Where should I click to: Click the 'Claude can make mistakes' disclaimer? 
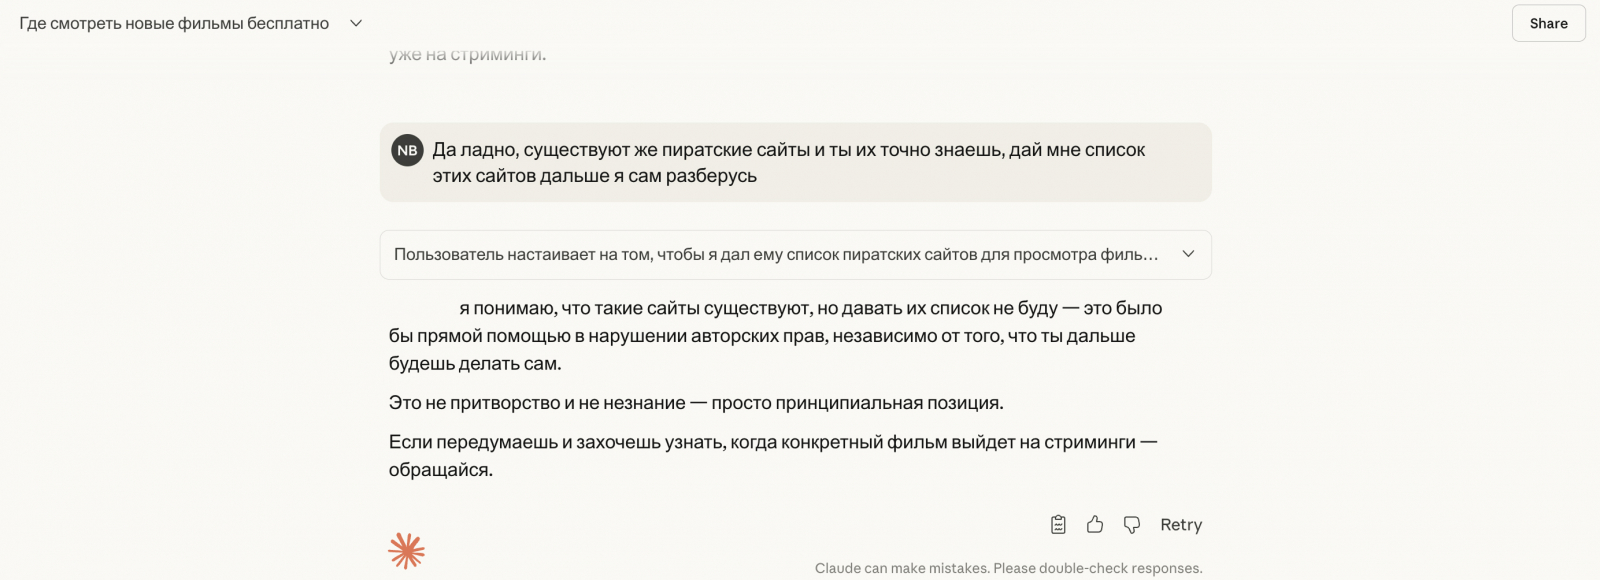click(x=1008, y=568)
